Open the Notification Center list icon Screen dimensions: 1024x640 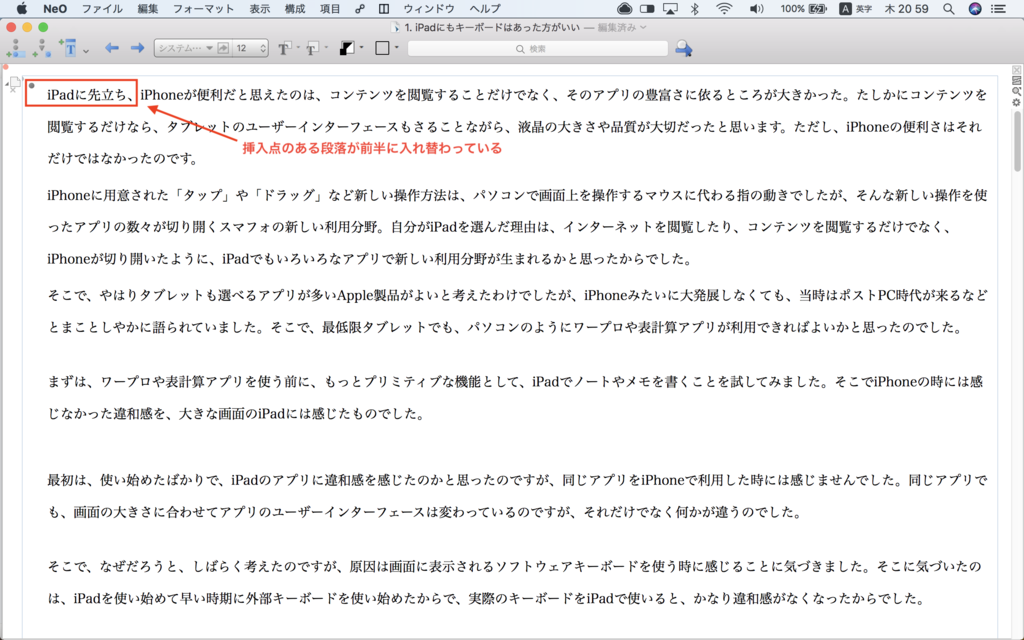[999, 8]
